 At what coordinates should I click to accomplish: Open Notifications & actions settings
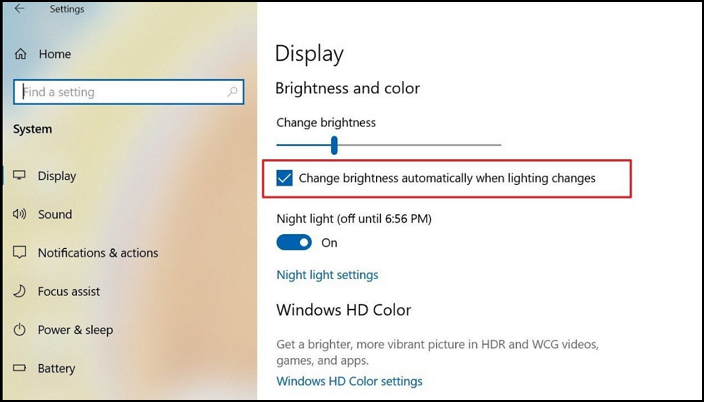tap(98, 253)
